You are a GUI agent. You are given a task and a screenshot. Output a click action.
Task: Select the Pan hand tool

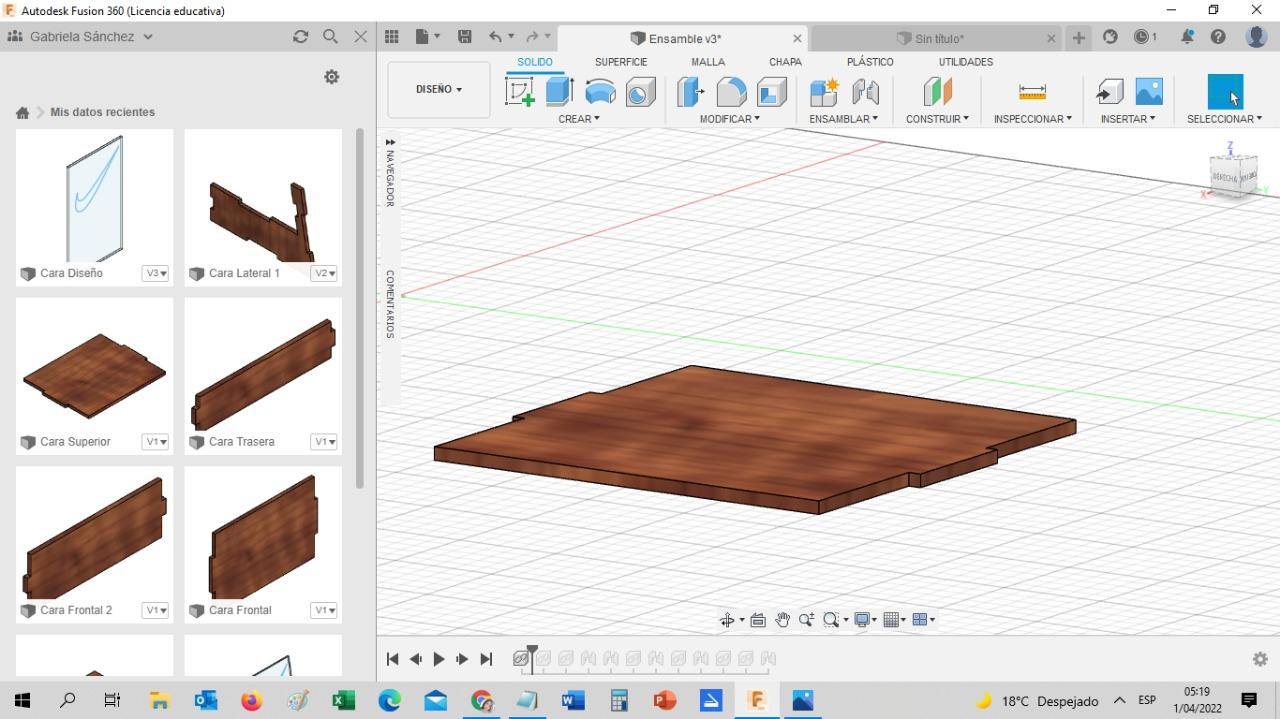(x=782, y=620)
